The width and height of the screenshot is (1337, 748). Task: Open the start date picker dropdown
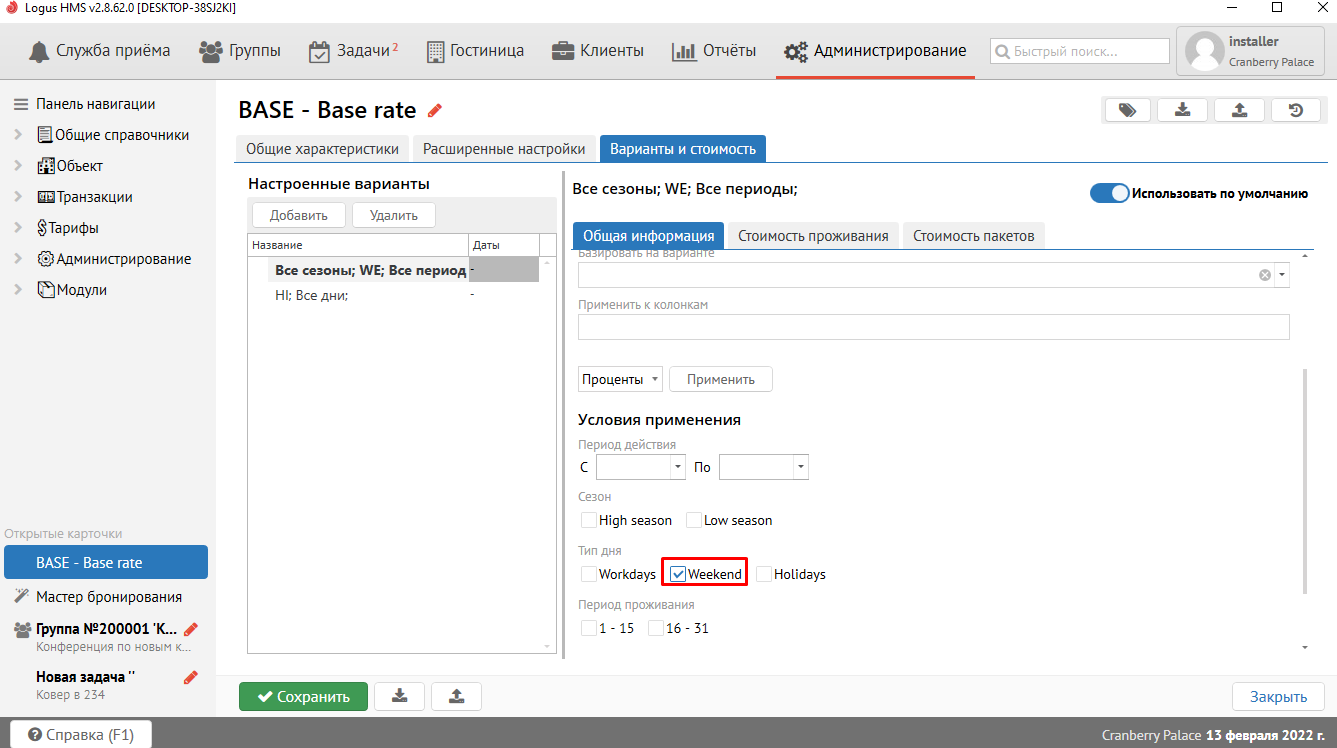(678, 467)
